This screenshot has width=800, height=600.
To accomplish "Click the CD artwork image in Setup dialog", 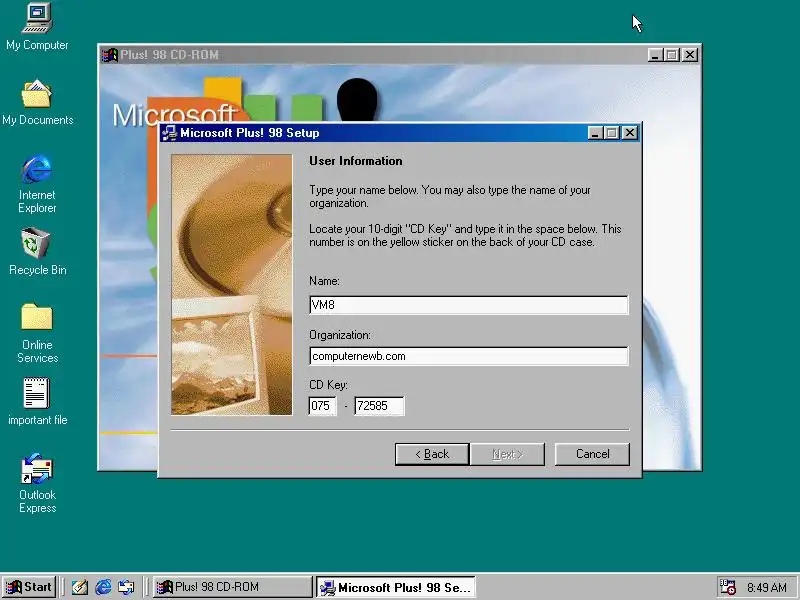I will click(232, 285).
